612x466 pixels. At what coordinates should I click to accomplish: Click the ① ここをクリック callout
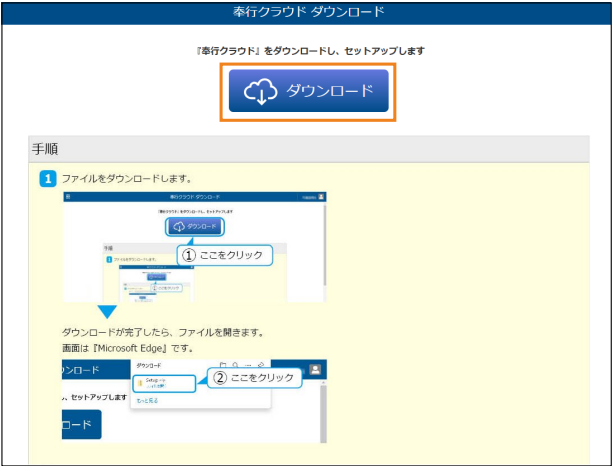(225, 255)
